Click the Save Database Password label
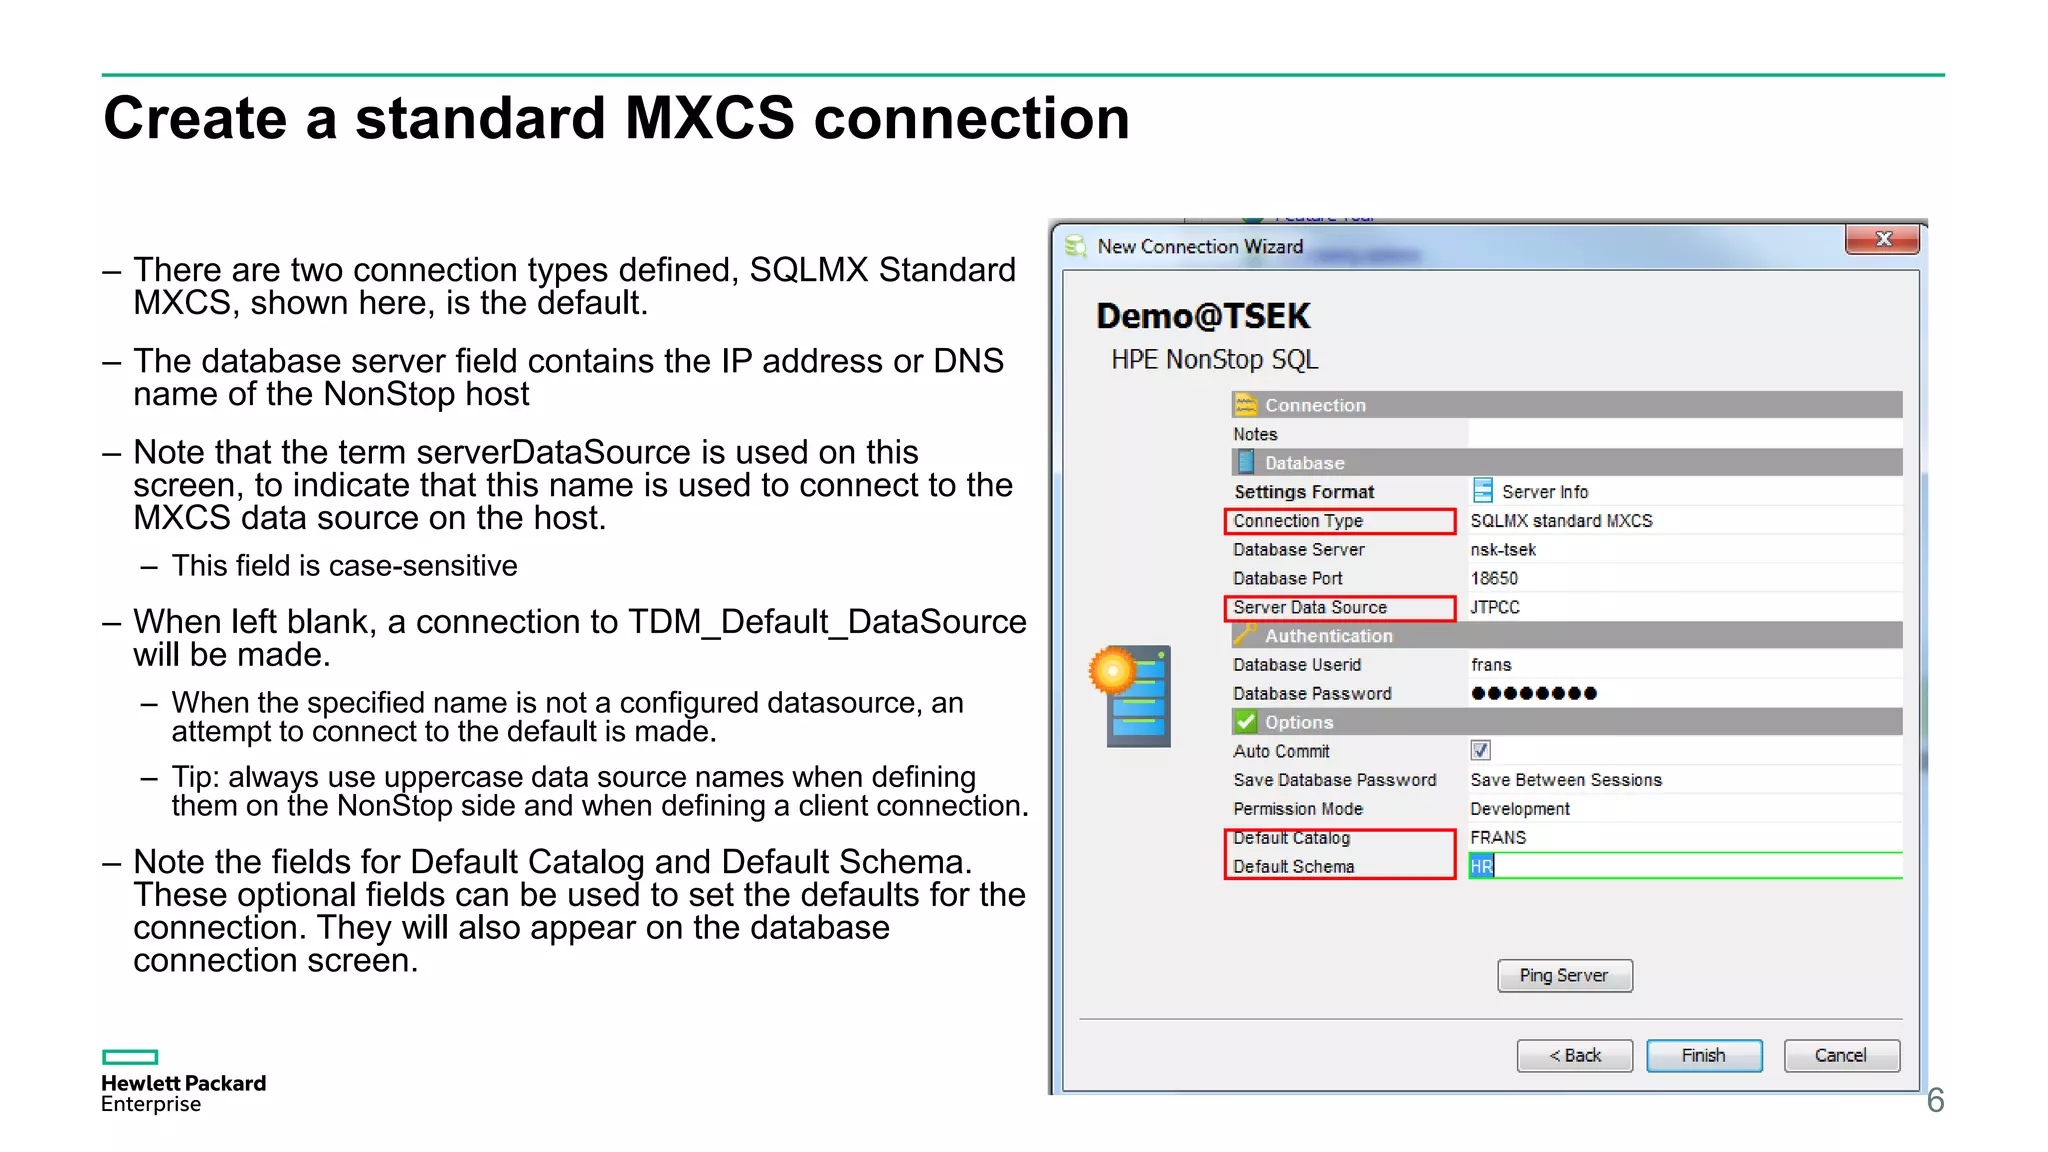Screen dimensions: 2048x1152 [x=1335, y=780]
